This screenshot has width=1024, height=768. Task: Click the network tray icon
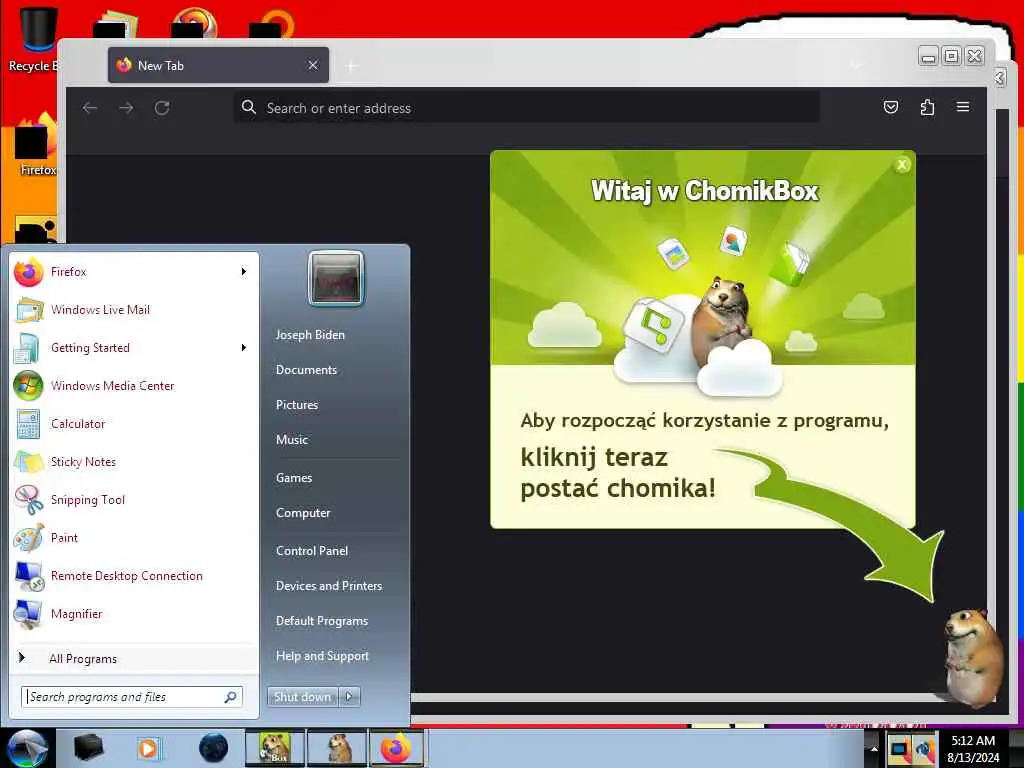point(900,749)
